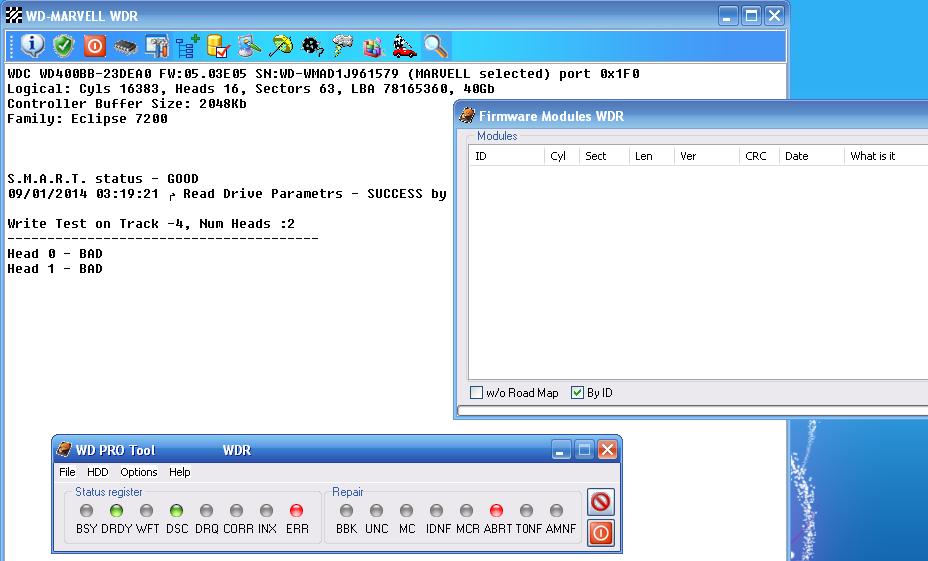Click the green DRDY status indicator
This screenshot has height=561, width=928.
click(x=117, y=510)
